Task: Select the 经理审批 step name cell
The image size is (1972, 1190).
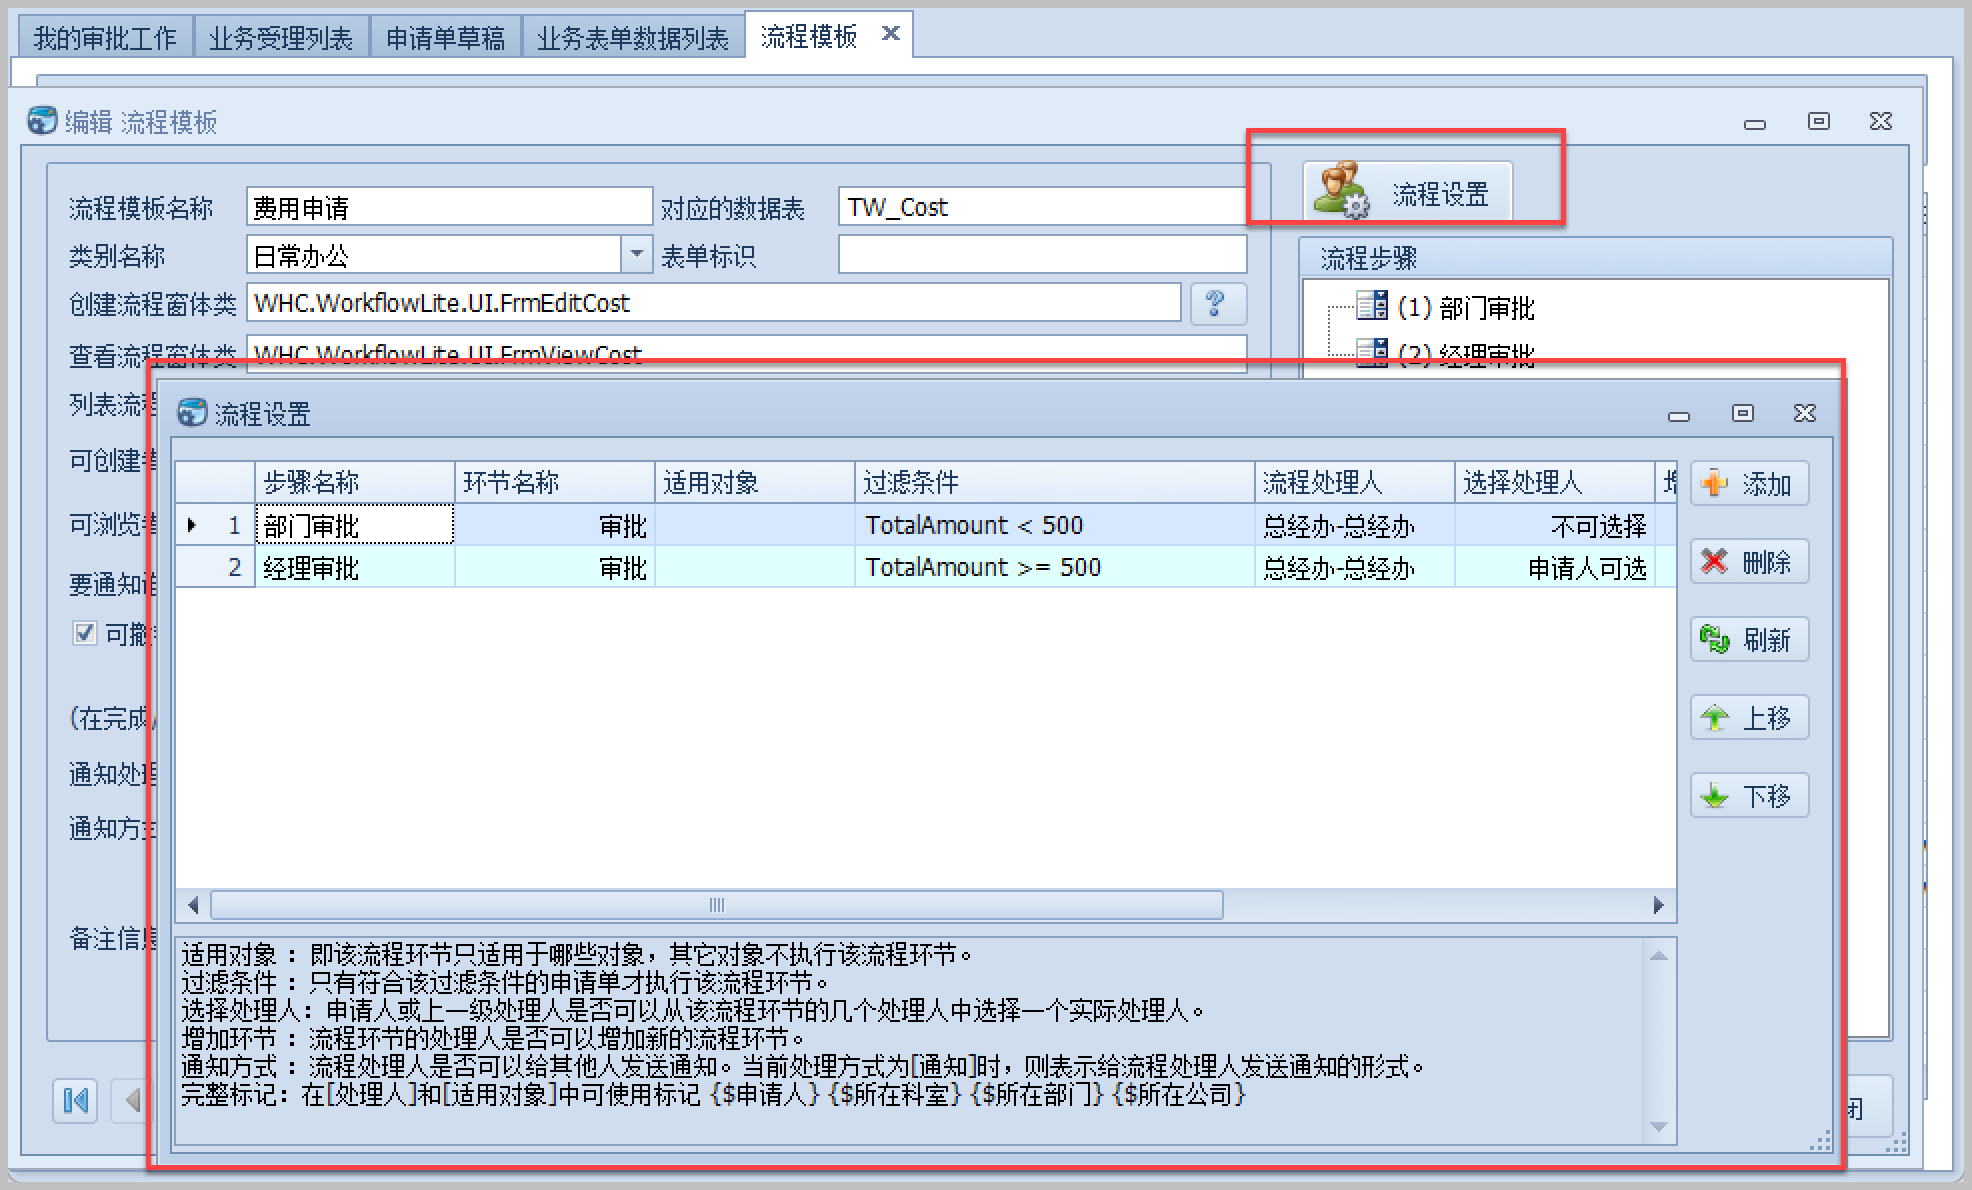Action: point(353,568)
